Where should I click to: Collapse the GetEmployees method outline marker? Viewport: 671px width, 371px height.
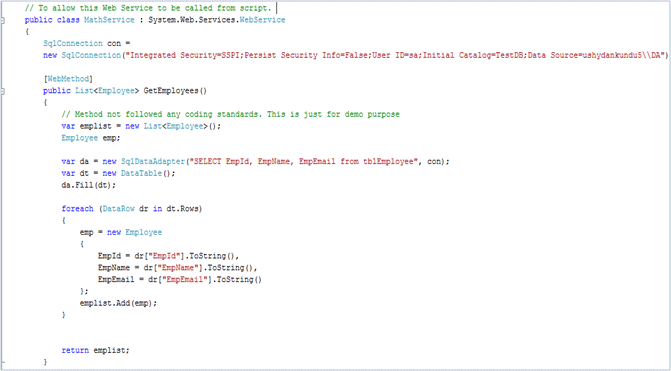pos(3,91)
